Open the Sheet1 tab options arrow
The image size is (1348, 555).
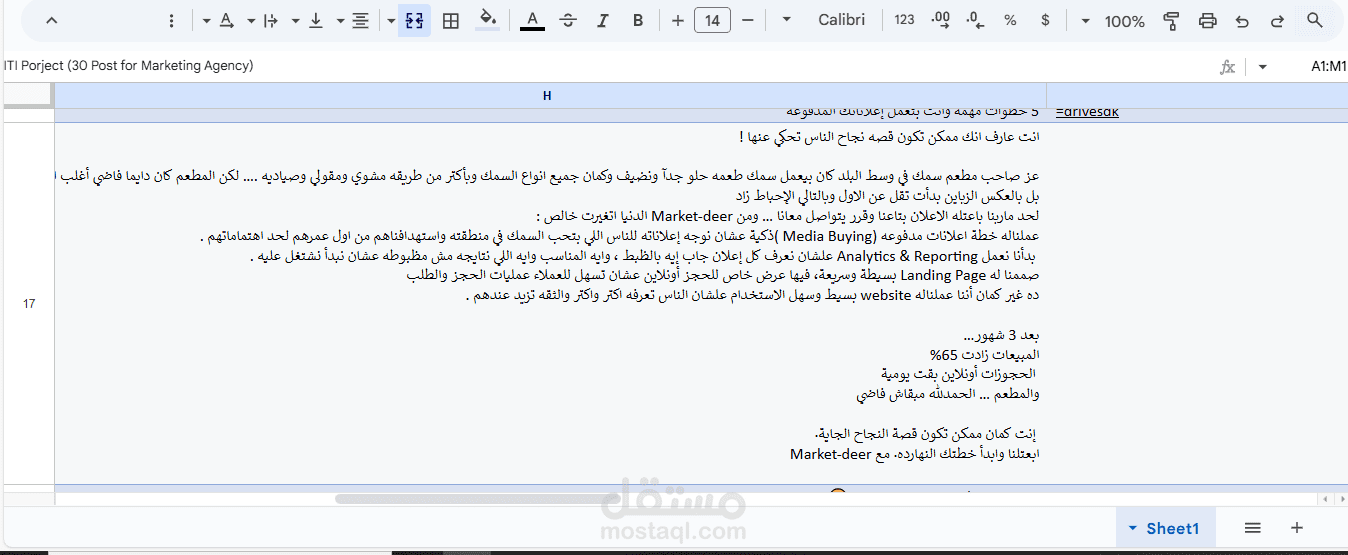[1132, 528]
